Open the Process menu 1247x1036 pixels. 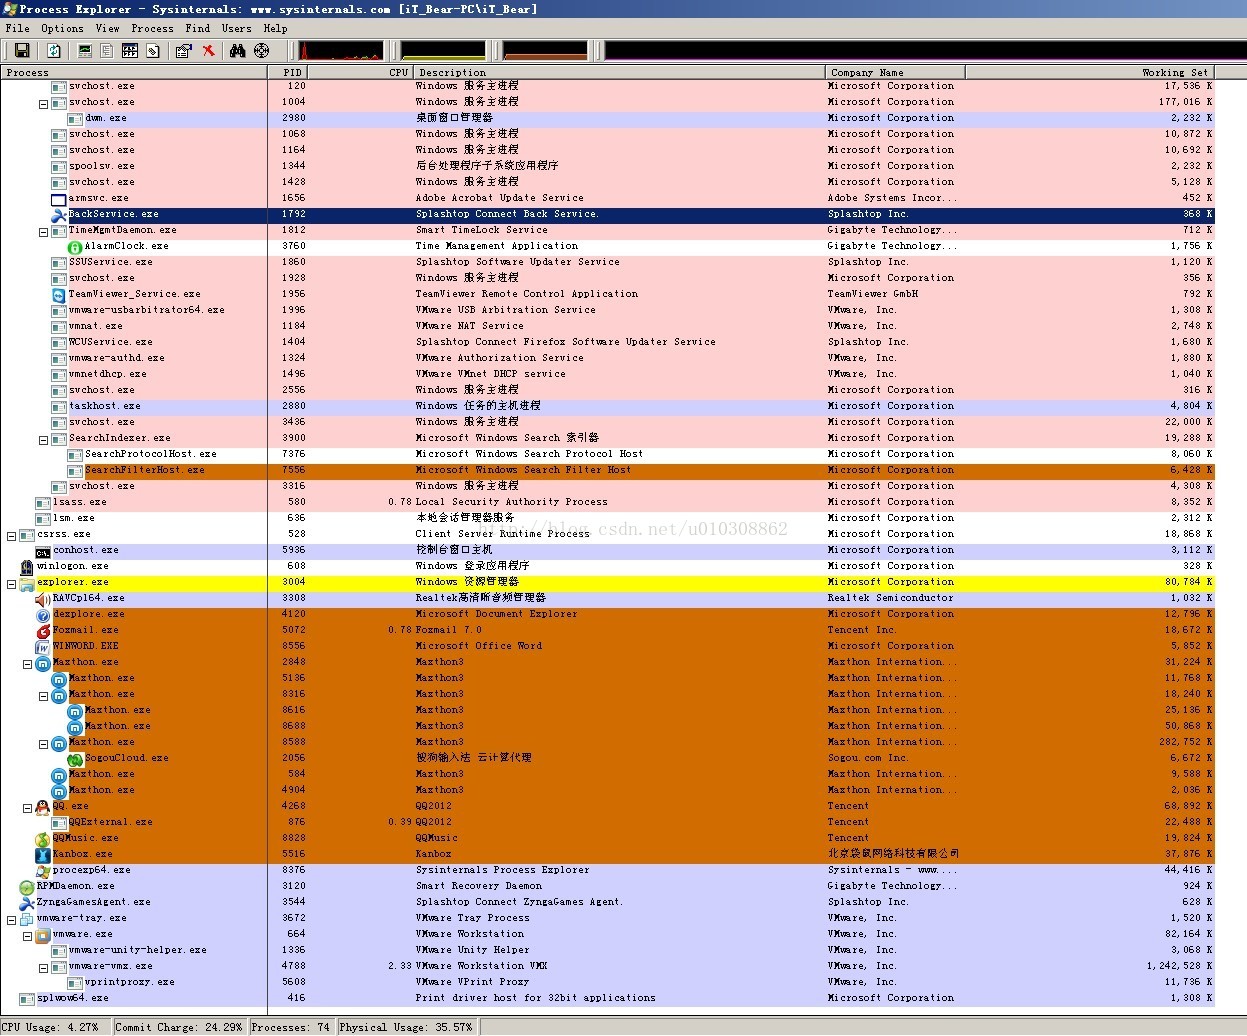tap(152, 28)
